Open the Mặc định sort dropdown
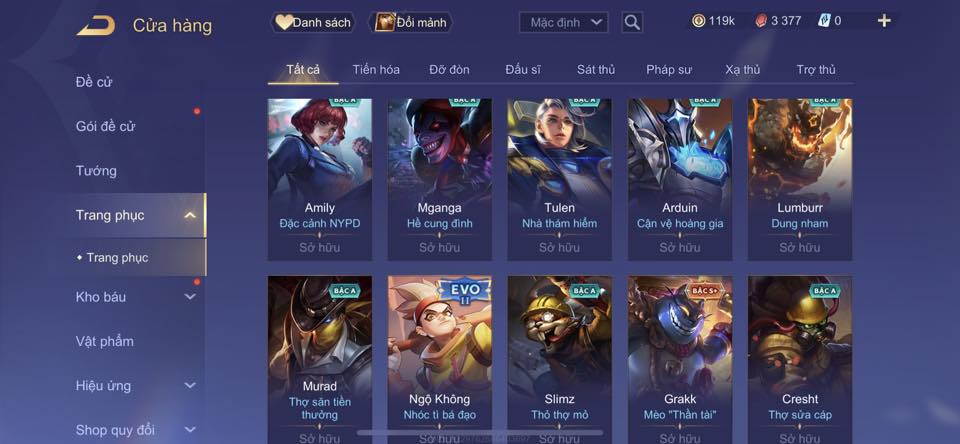The height and width of the screenshot is (444, 960). (563, 23)
